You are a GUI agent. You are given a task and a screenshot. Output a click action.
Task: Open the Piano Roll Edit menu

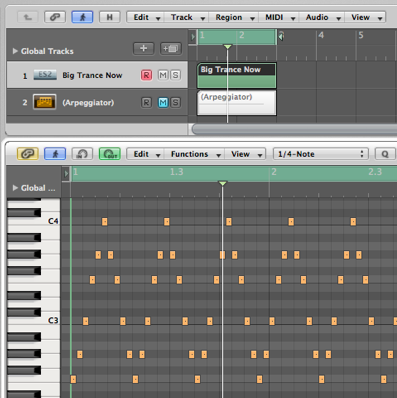click(146, 154)
